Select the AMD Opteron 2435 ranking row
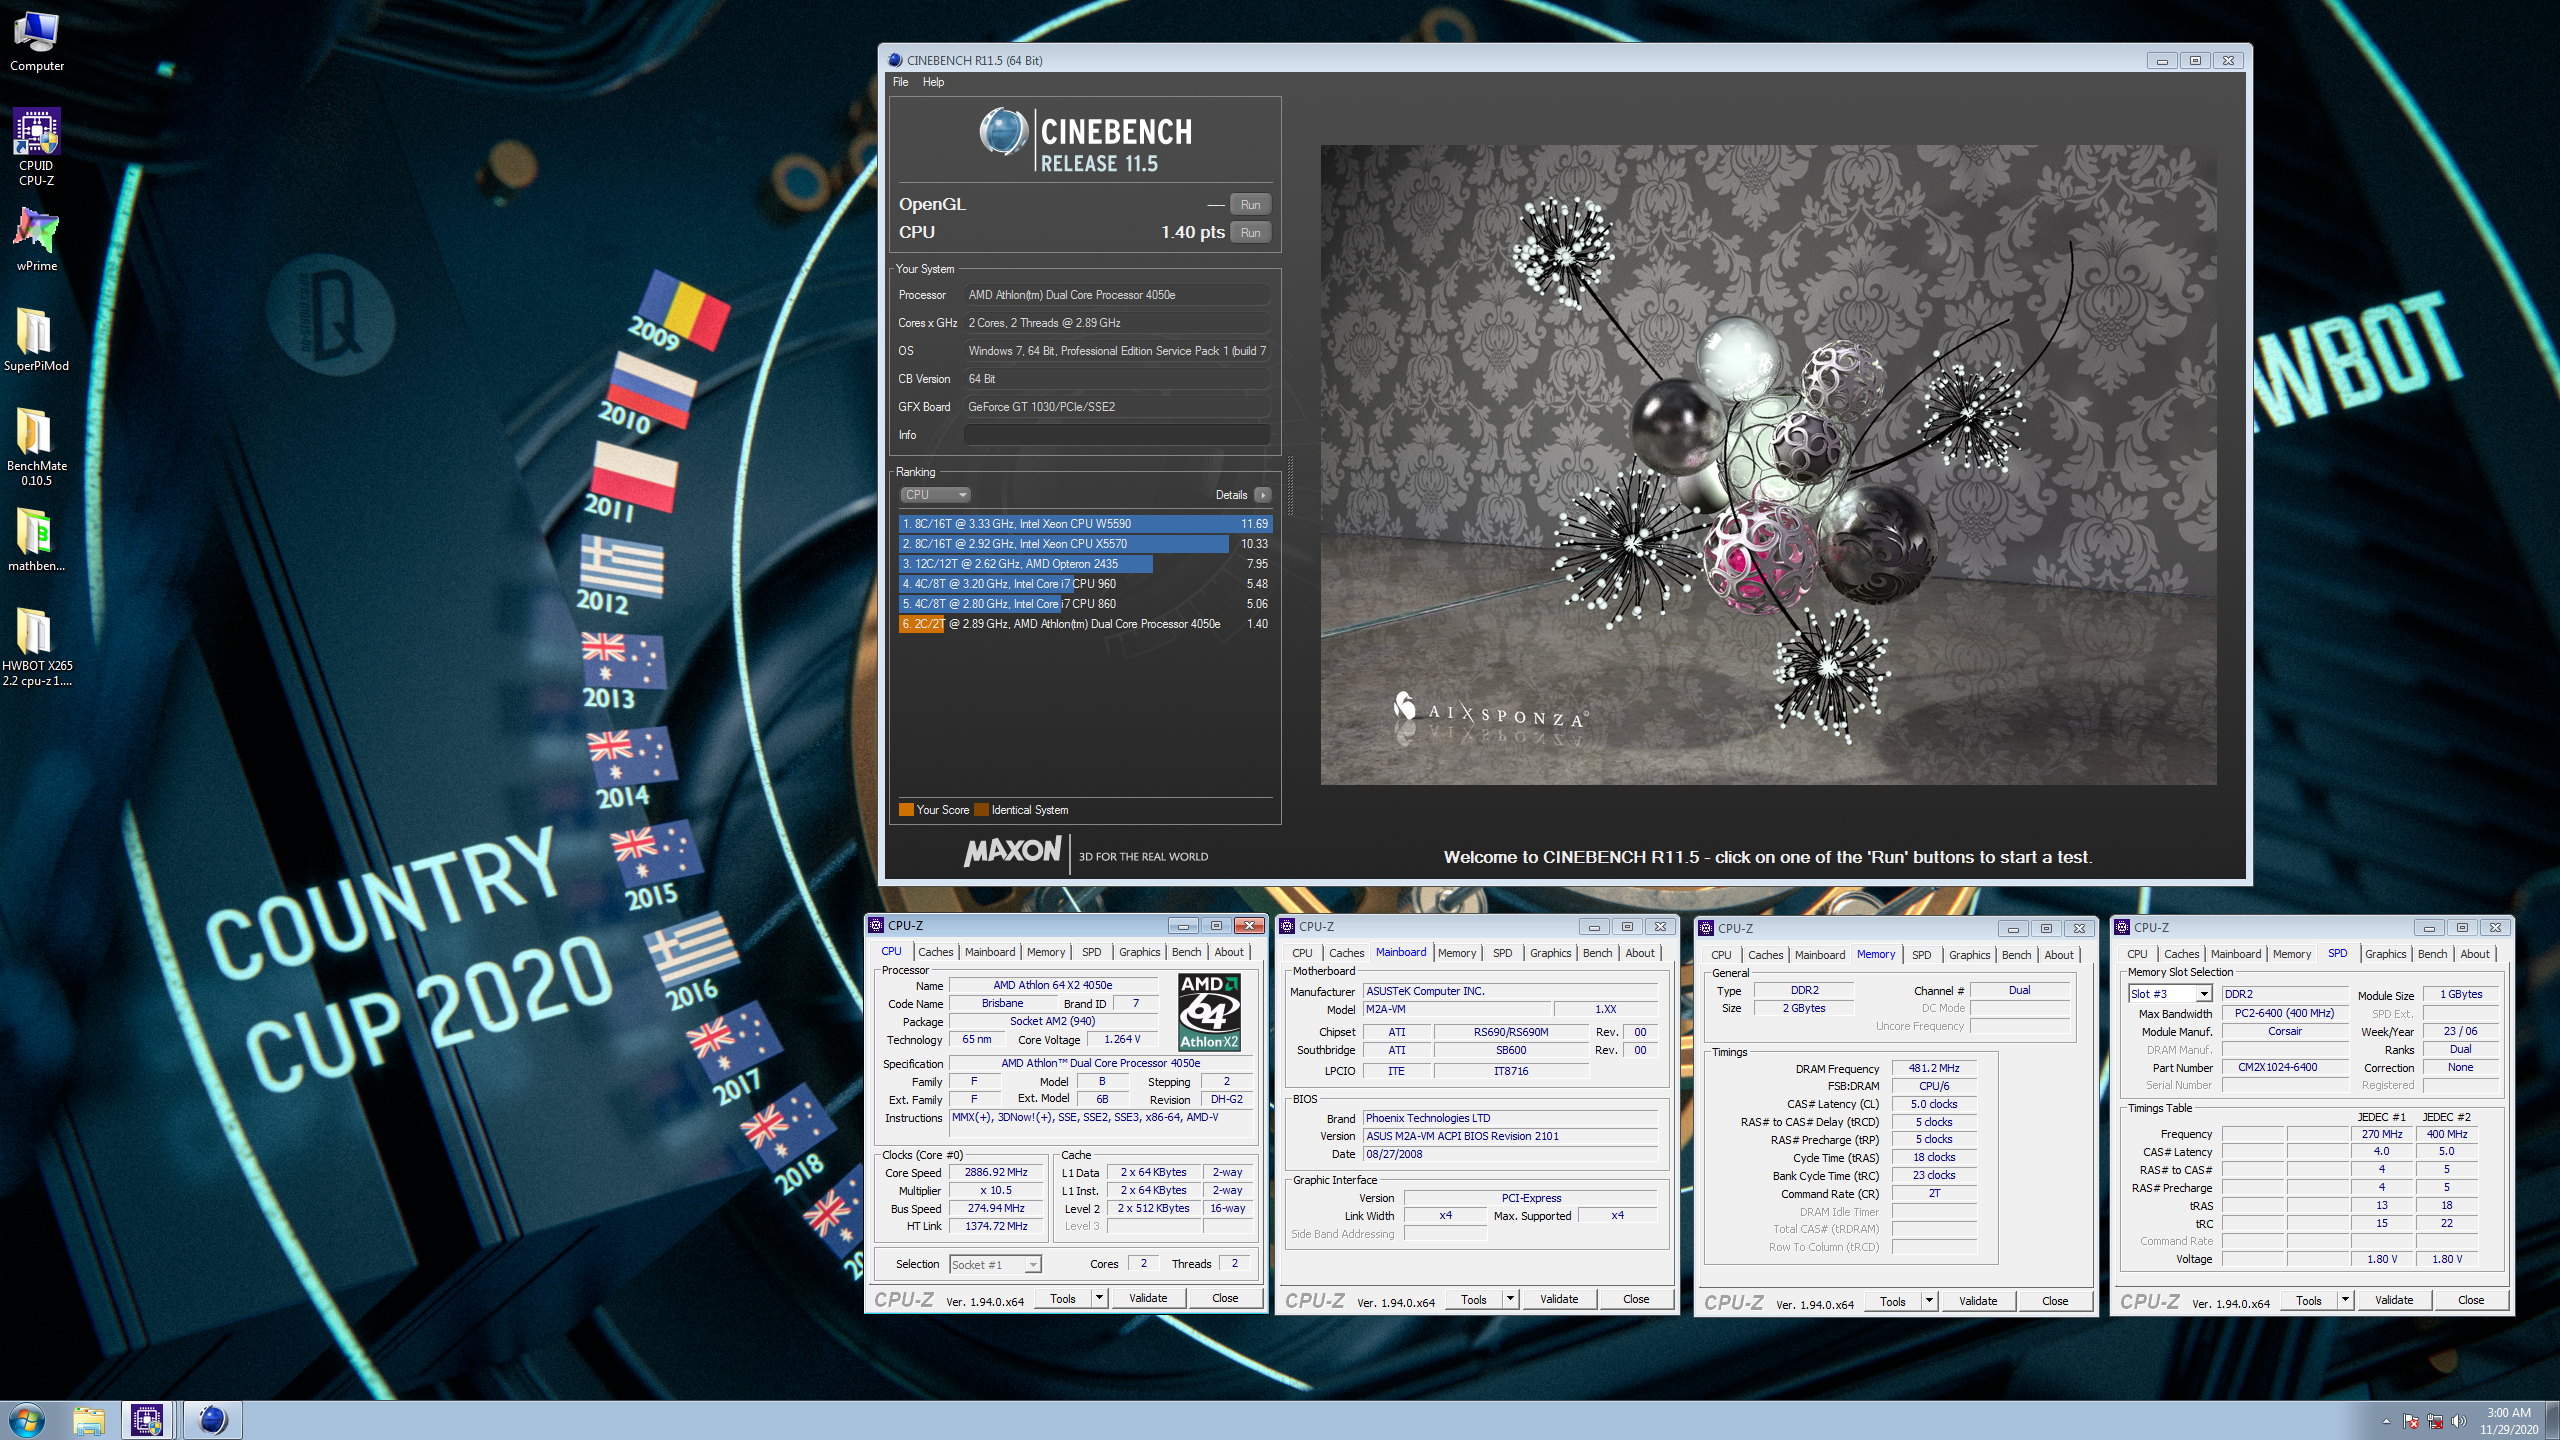 pos(1085,564)
